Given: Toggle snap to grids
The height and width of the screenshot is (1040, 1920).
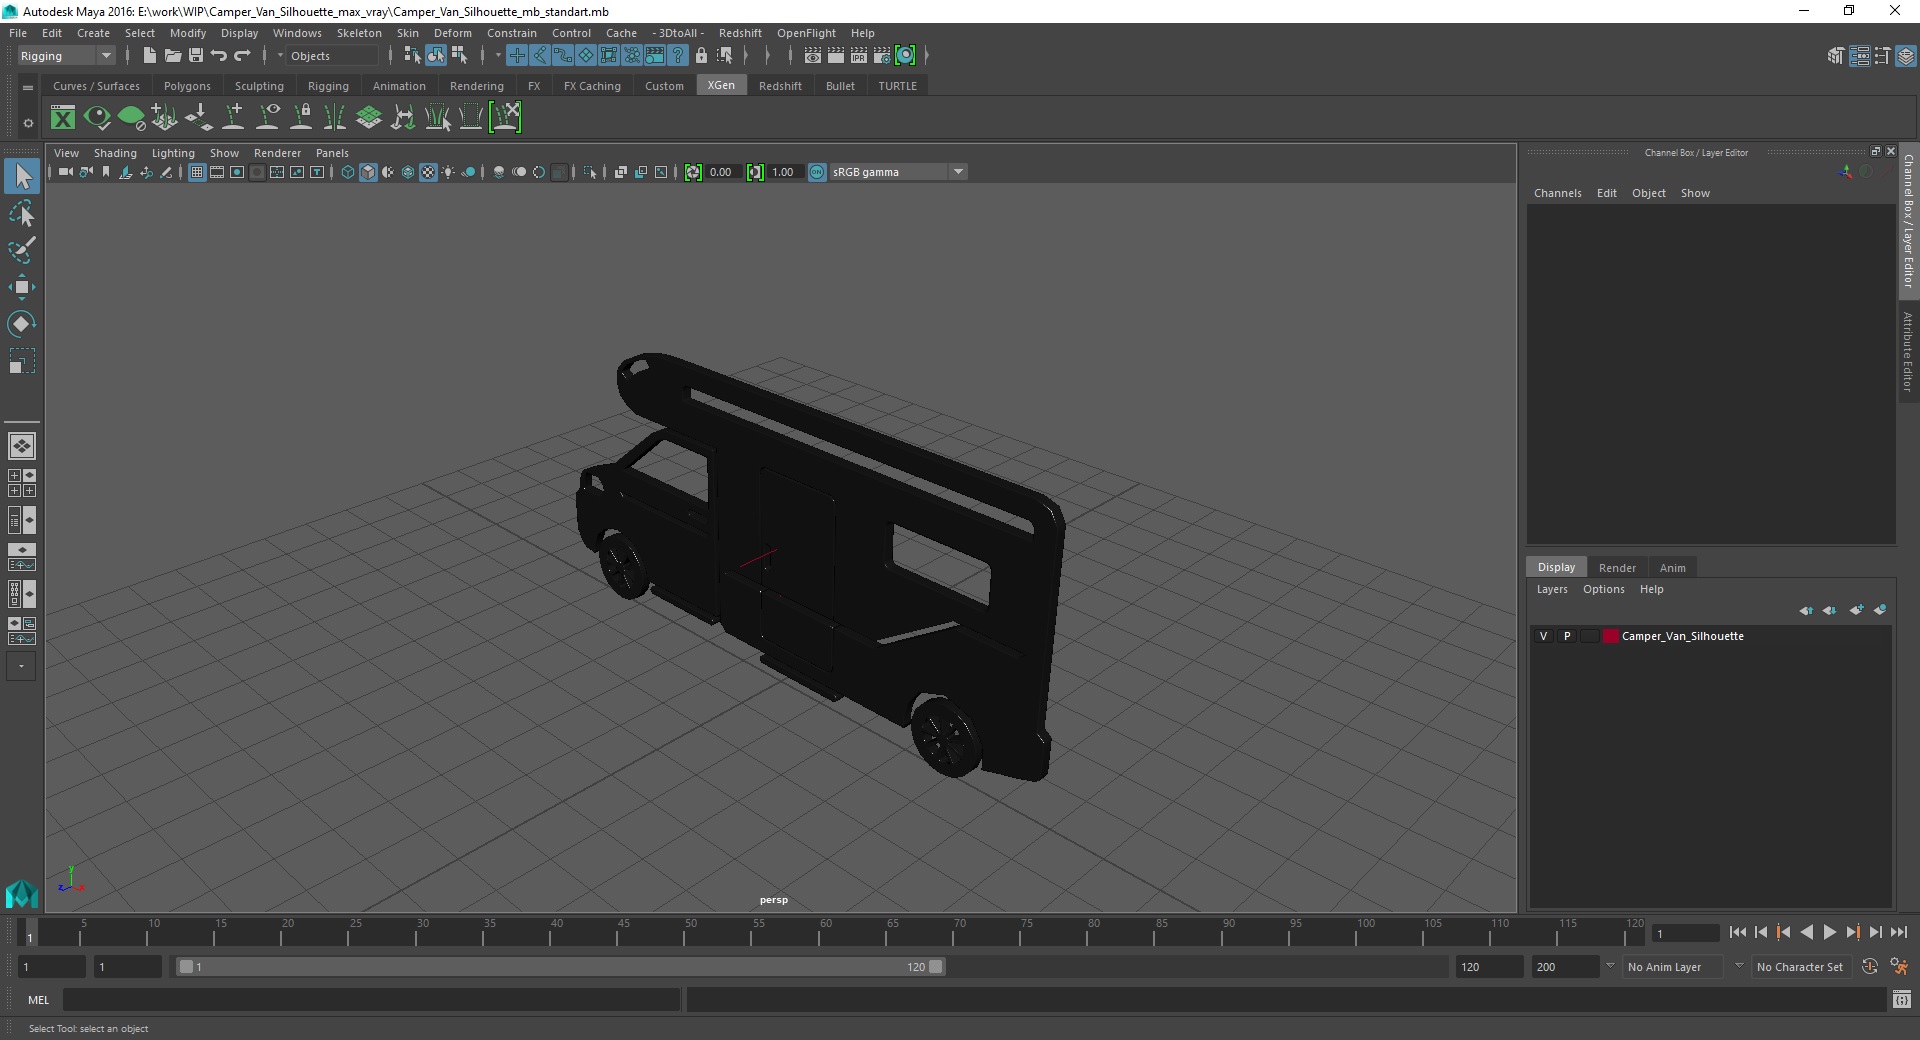Looking at the screenshot, I should 517,56.
